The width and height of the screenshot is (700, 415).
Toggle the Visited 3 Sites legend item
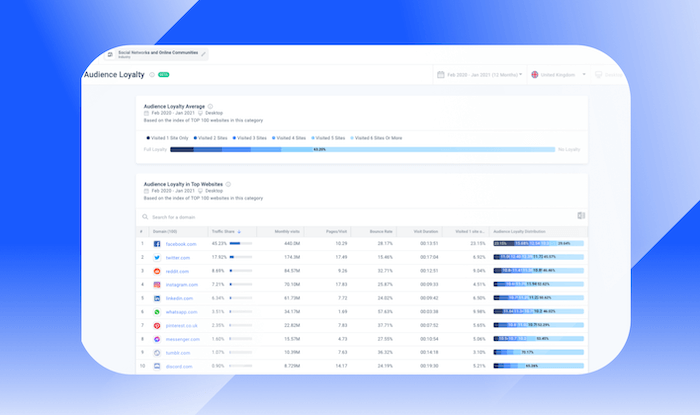250,137
